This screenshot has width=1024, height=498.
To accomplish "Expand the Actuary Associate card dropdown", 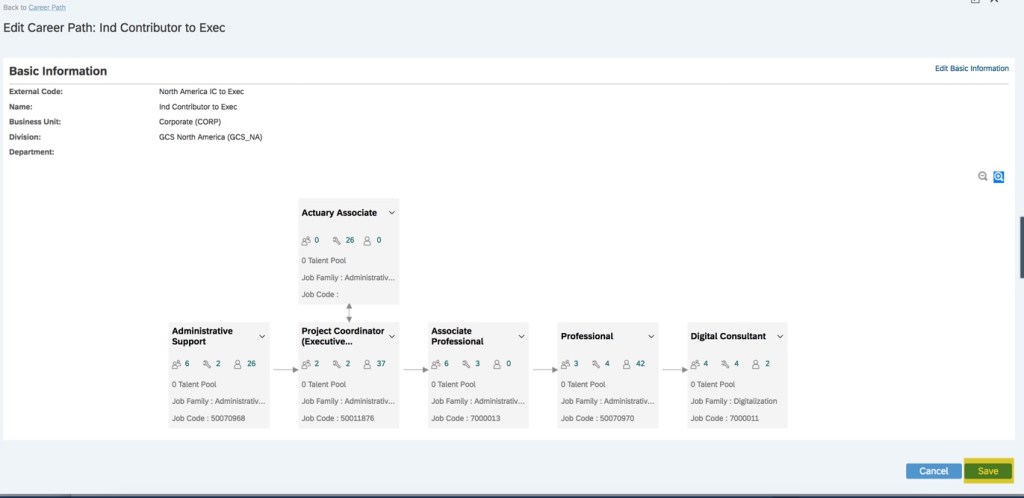I will [392, 213].
